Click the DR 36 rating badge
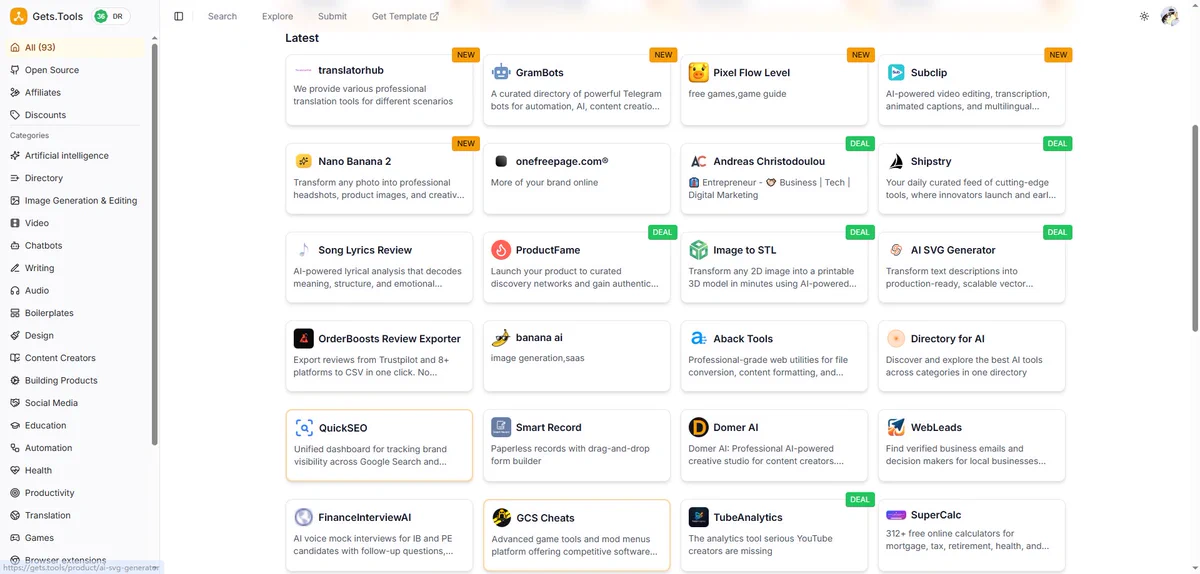 111,16
